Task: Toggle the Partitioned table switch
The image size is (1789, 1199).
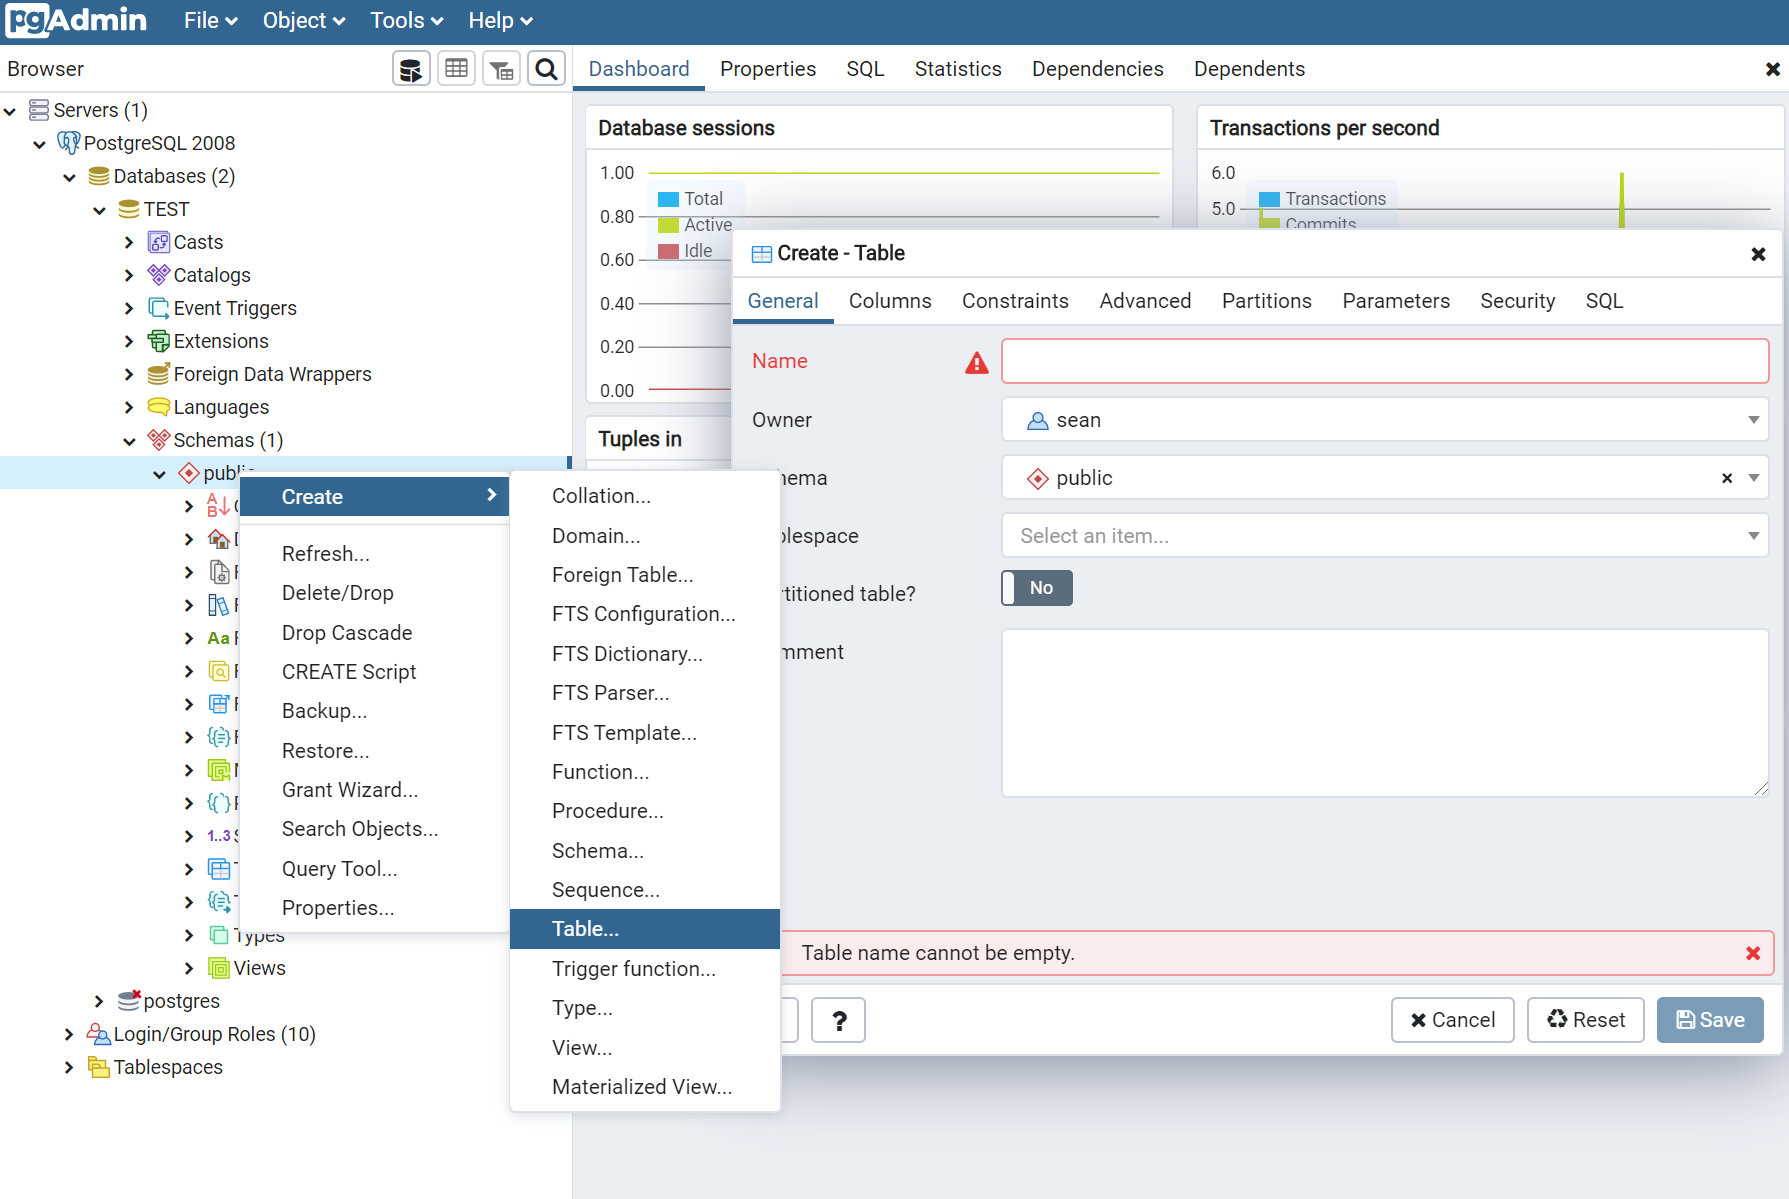Action: [x=1037, y=588]
